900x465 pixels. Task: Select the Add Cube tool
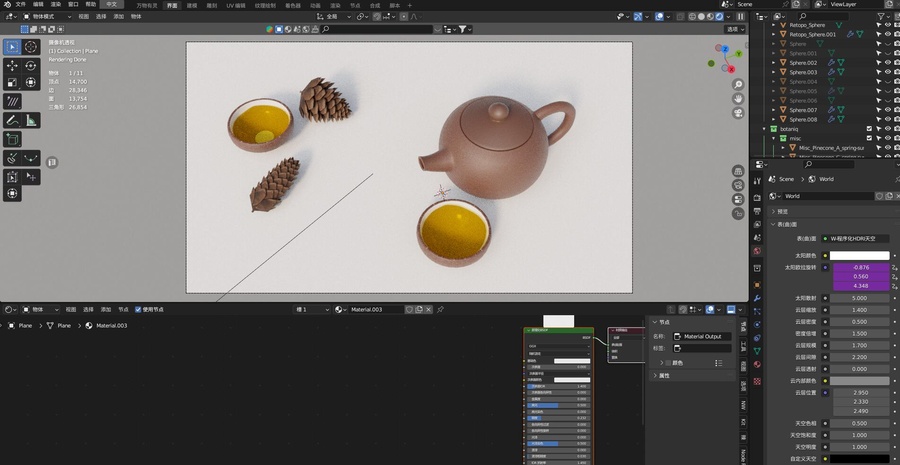[x=12, y=139]
